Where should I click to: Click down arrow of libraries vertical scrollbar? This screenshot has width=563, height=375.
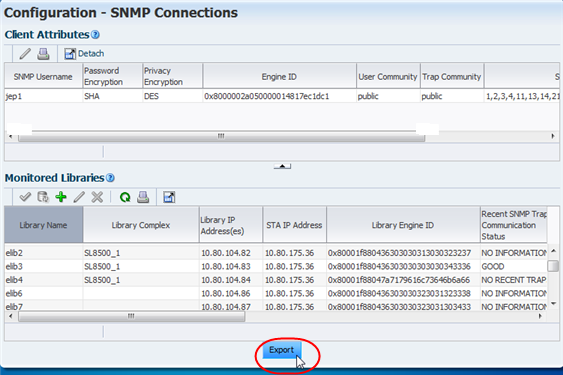[553, 304]
